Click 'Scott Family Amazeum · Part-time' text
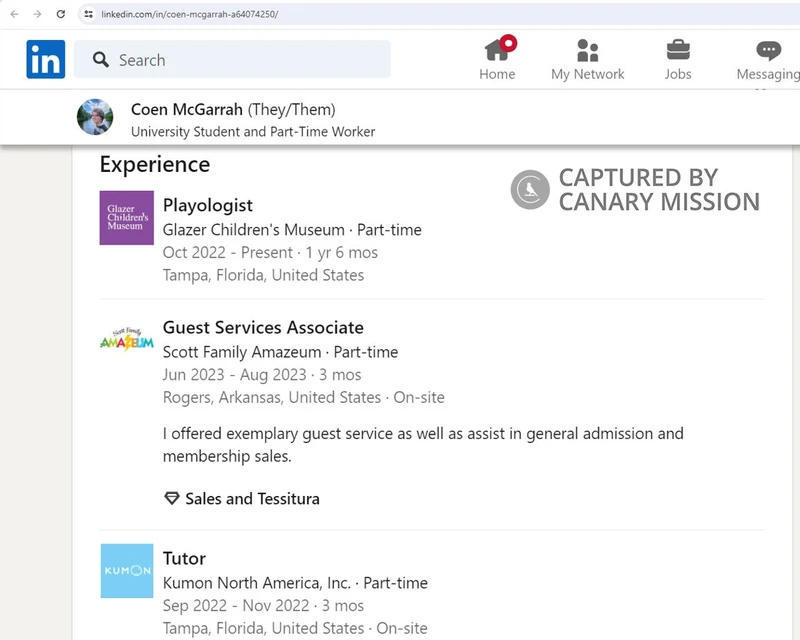 click(281, 352)
